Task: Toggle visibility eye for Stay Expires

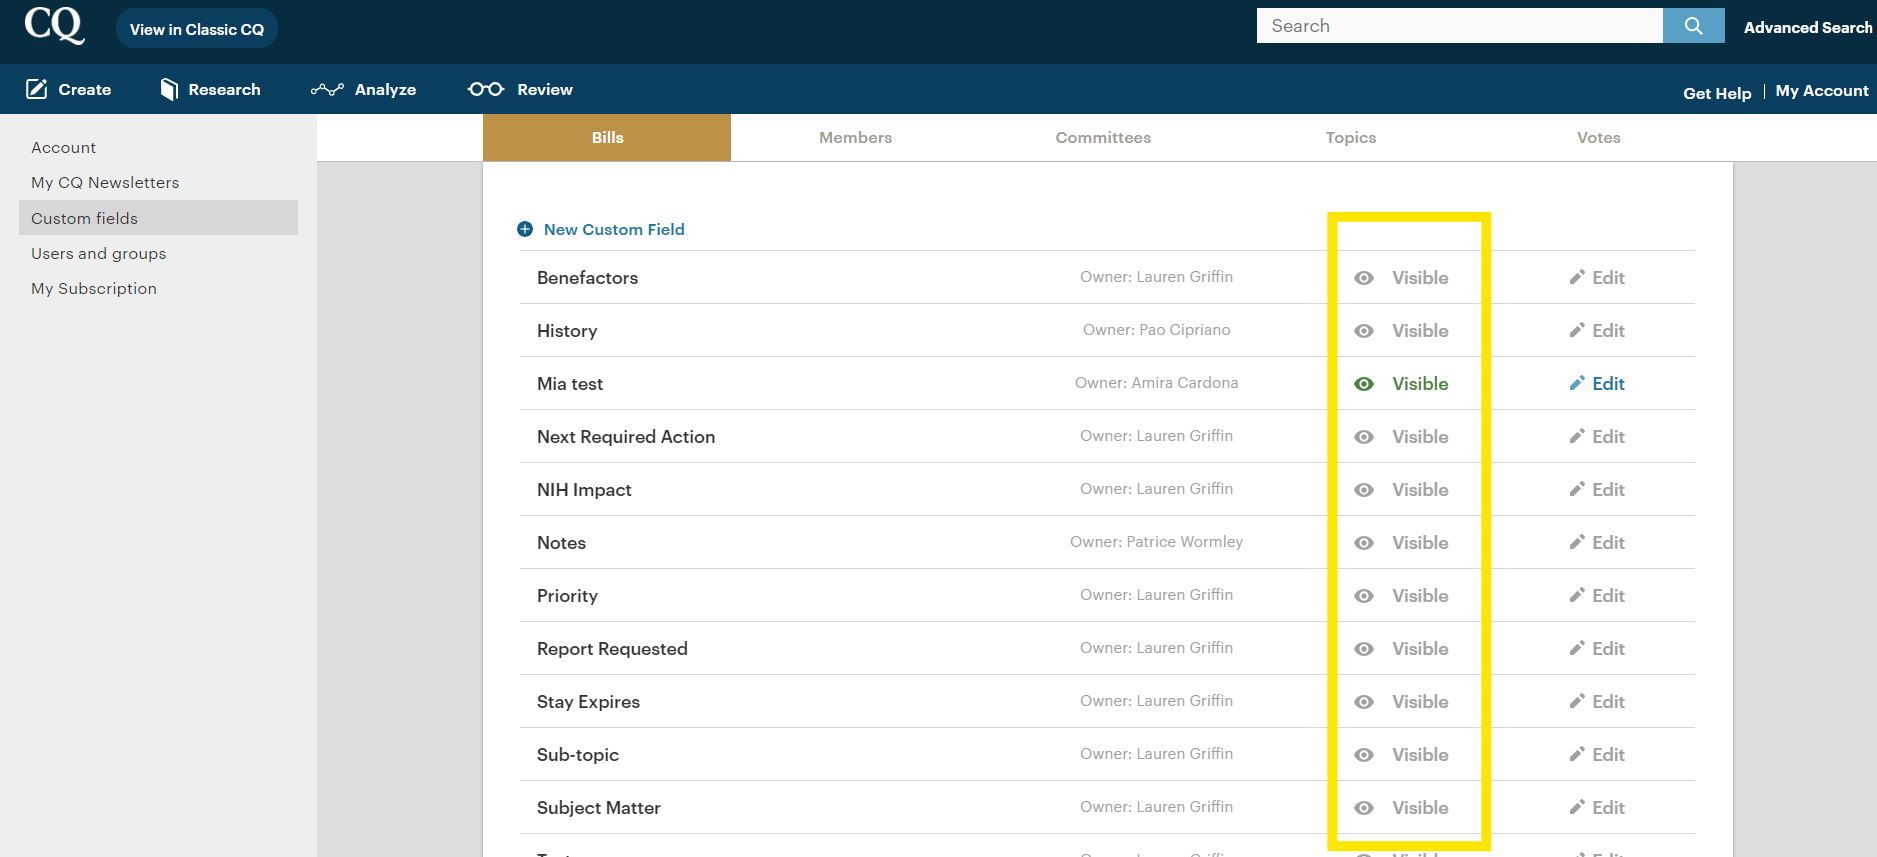Action: point(1364,702)
